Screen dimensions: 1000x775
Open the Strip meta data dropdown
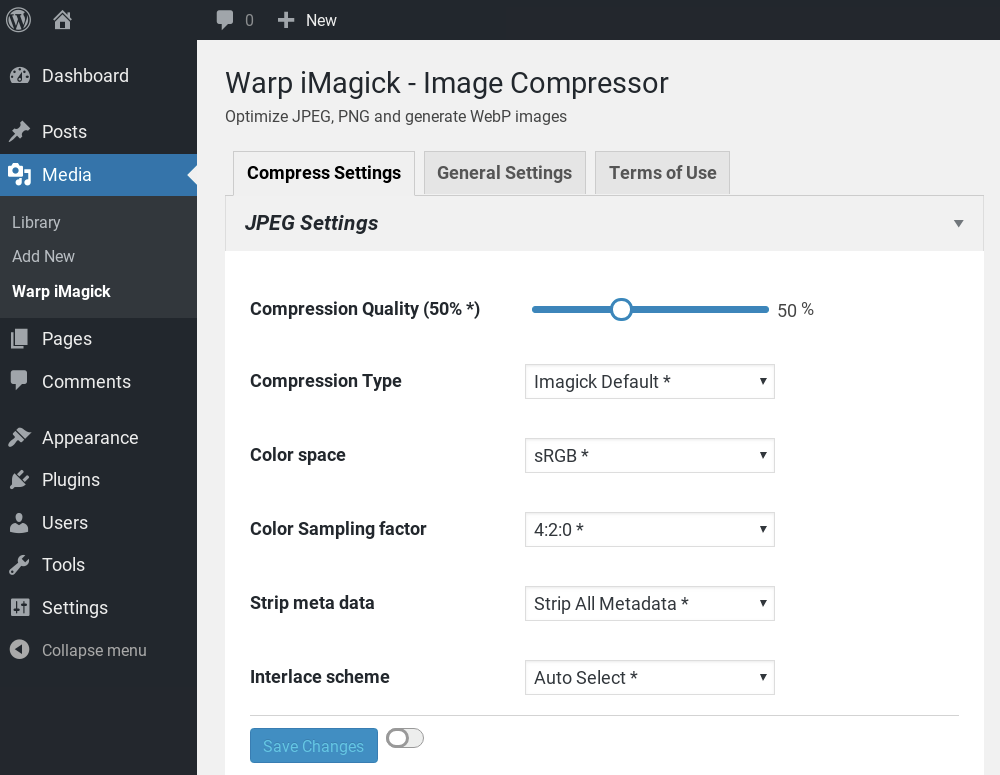(649, 603)
